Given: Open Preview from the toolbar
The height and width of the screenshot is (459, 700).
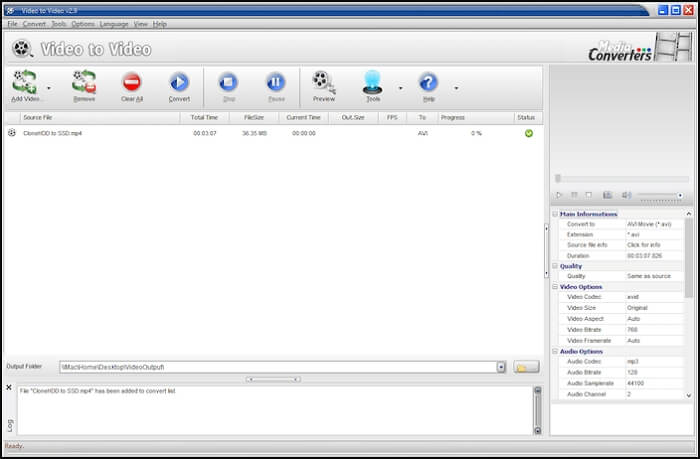Looking at the screenshot, I should coord(323,84).
